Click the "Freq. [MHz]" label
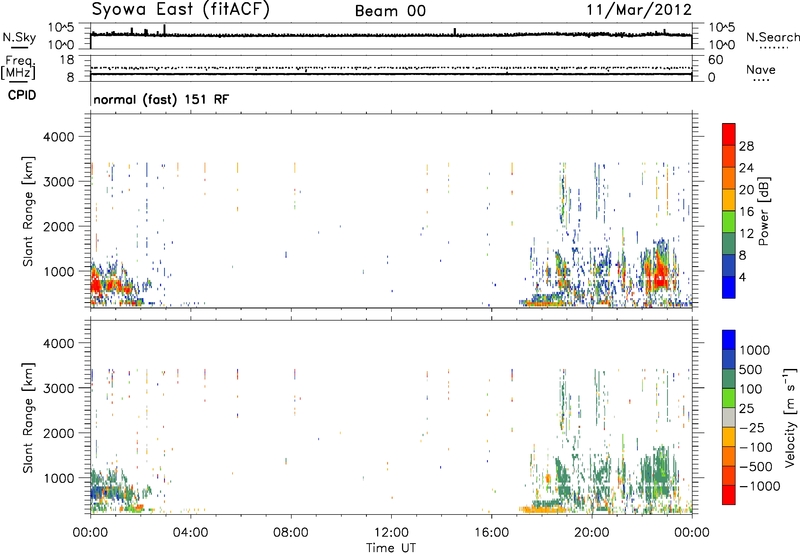 coord(18,67)
